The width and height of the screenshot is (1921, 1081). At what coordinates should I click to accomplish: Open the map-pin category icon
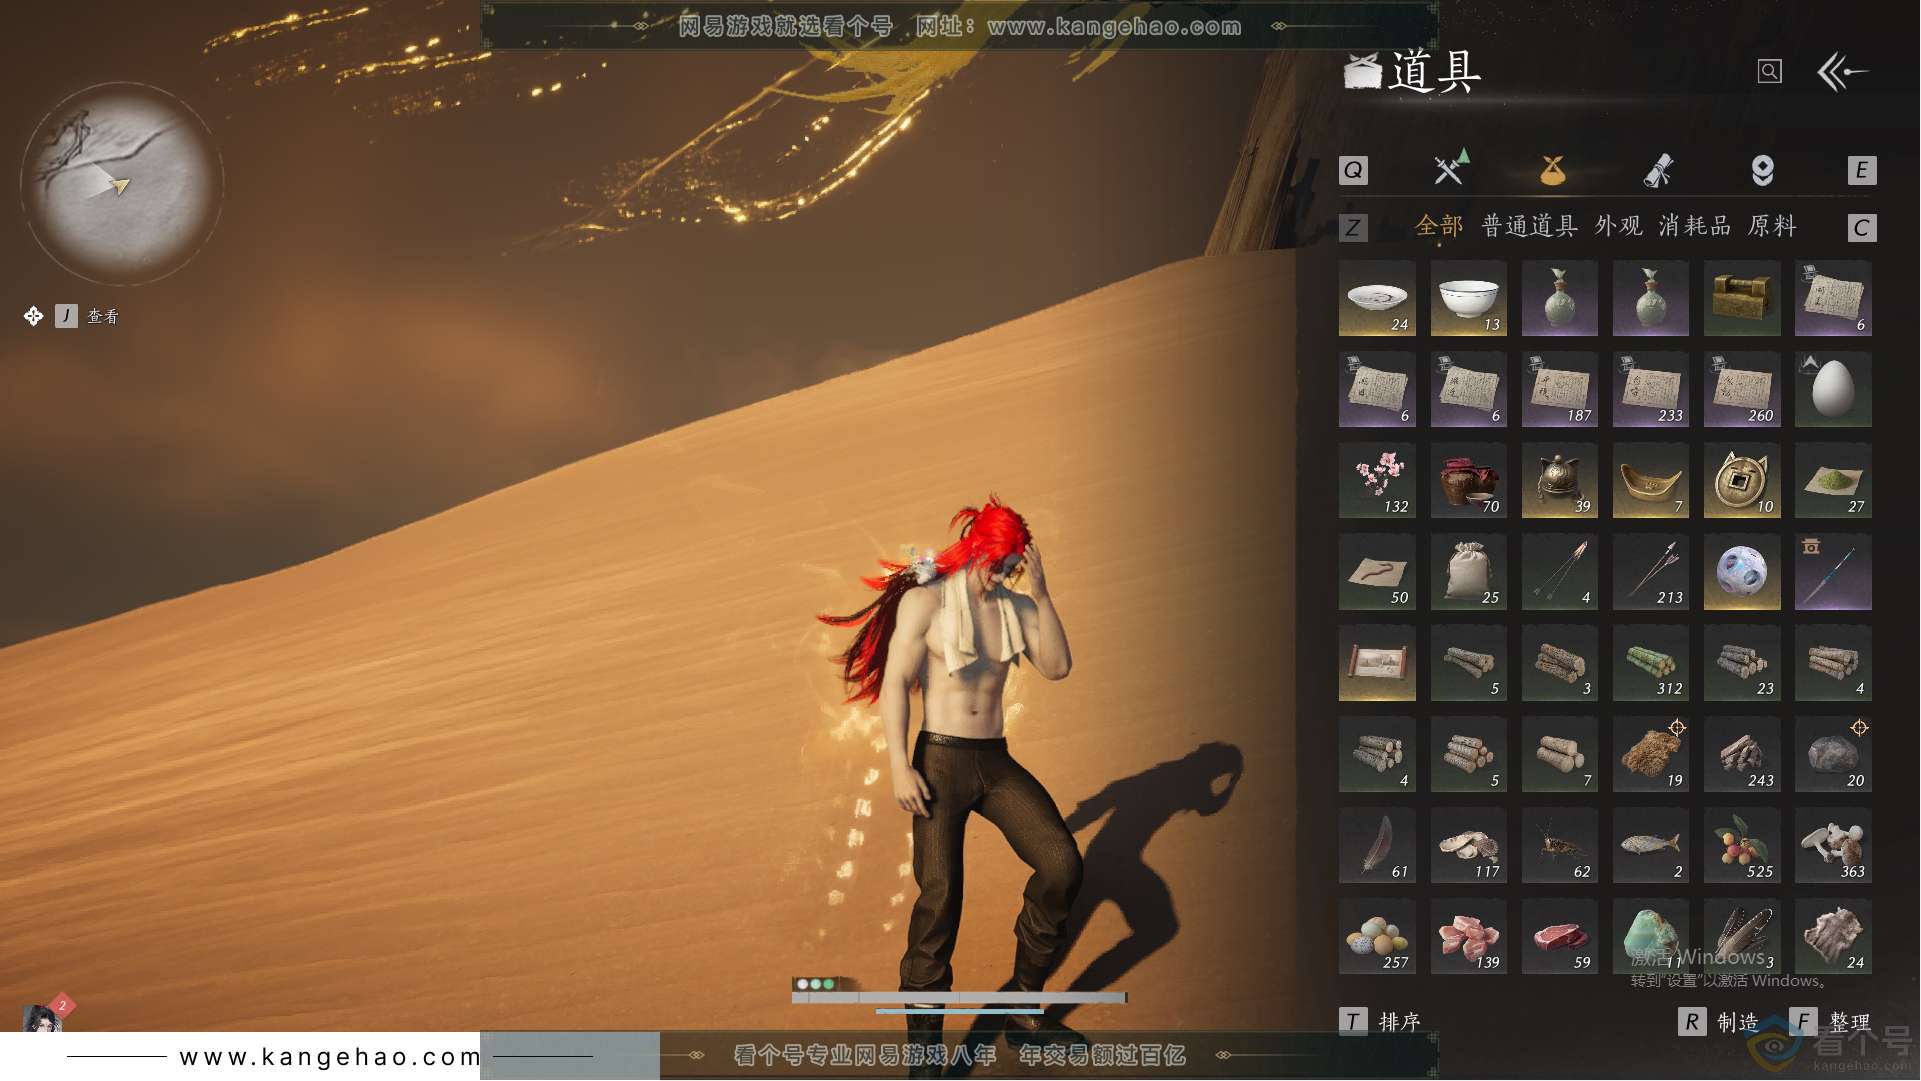[x=1762, y=170]
